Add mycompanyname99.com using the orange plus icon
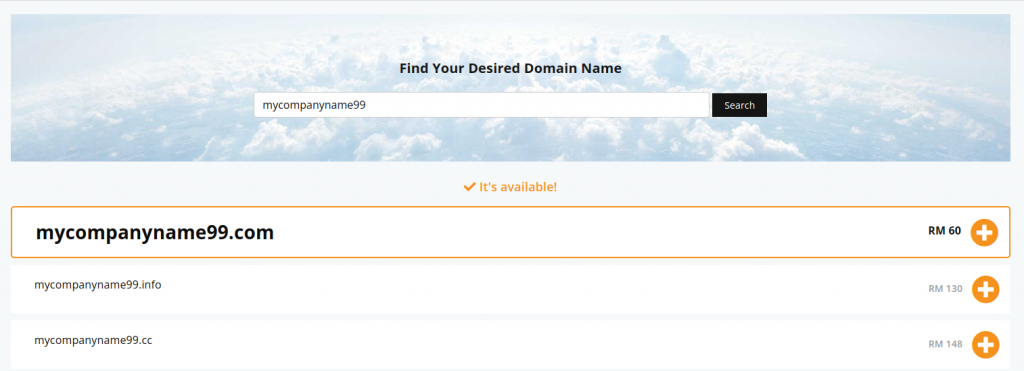Screen dimensions: 1024x371 (x=984, y=233)
